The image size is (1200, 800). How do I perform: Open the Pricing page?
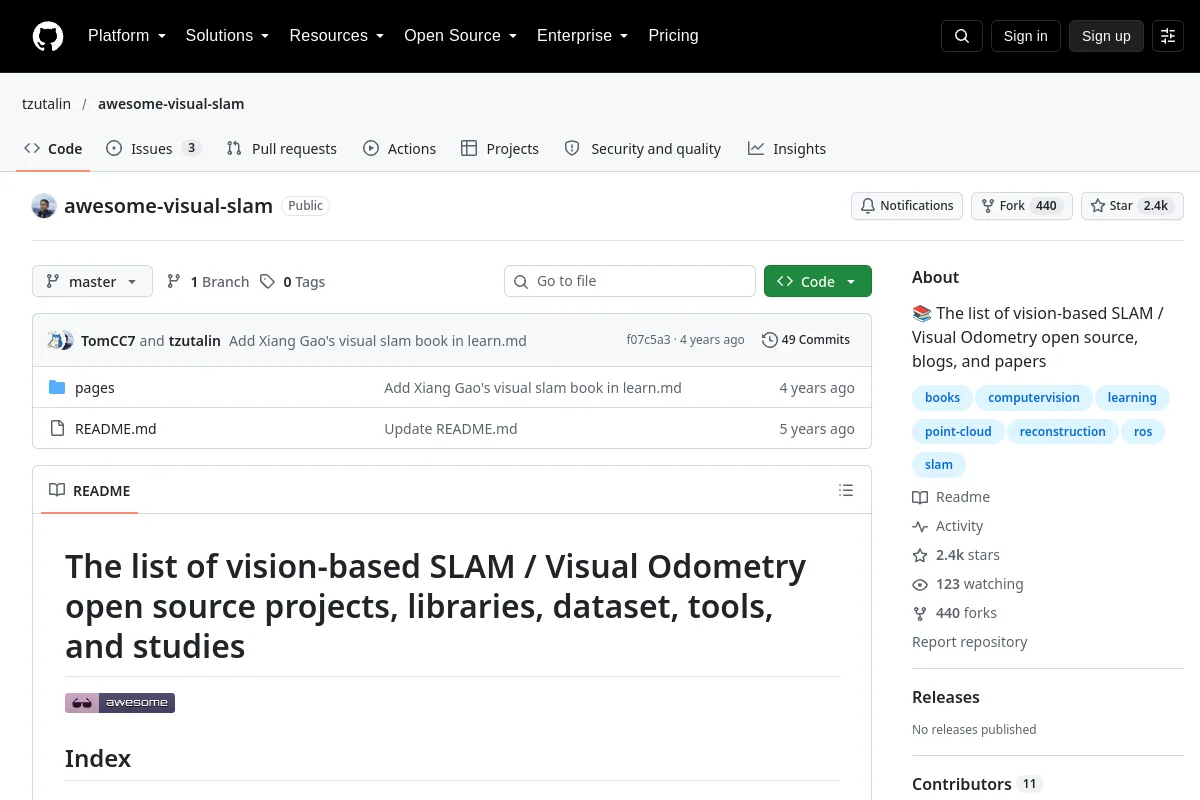point(673,36)
